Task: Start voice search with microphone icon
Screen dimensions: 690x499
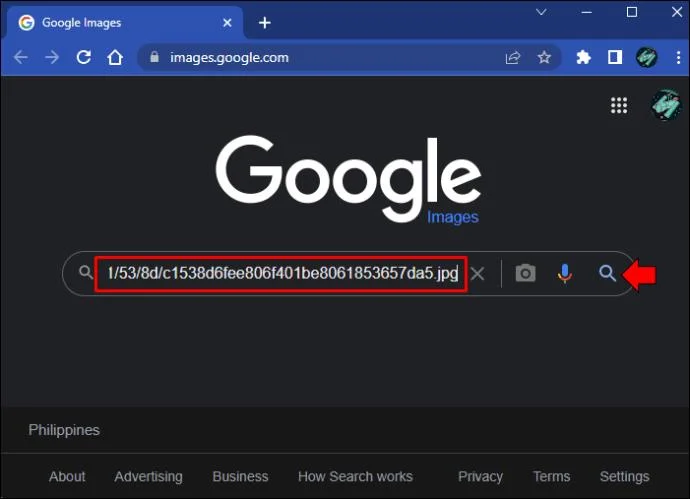Action: 565,273
